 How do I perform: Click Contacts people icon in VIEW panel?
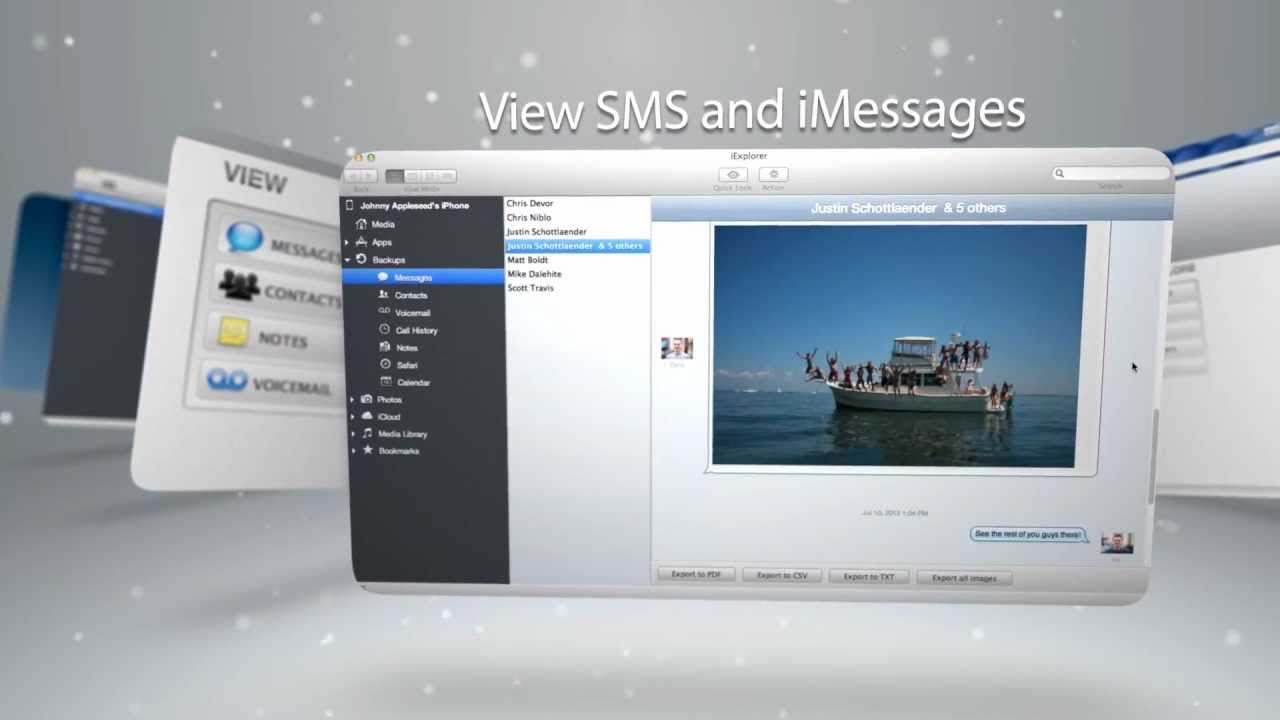[239, 286]
